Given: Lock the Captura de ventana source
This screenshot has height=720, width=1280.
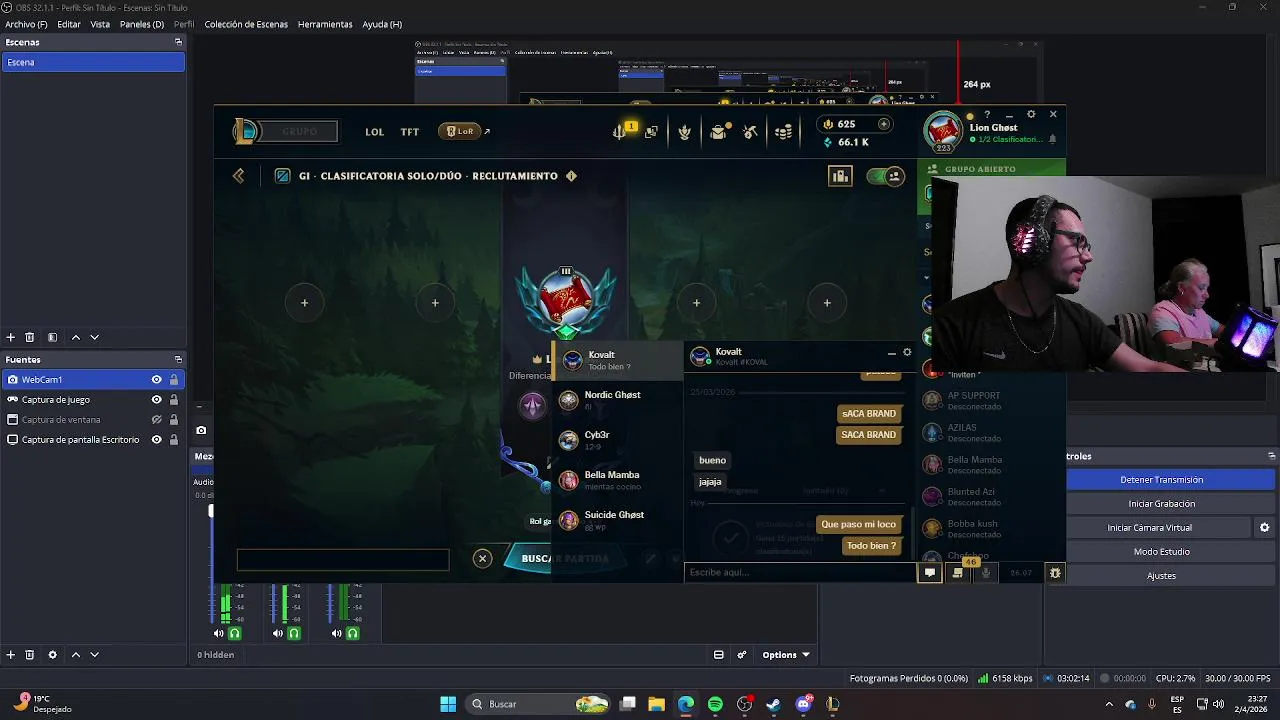Looking at the screenshot, I should [173, 420].
